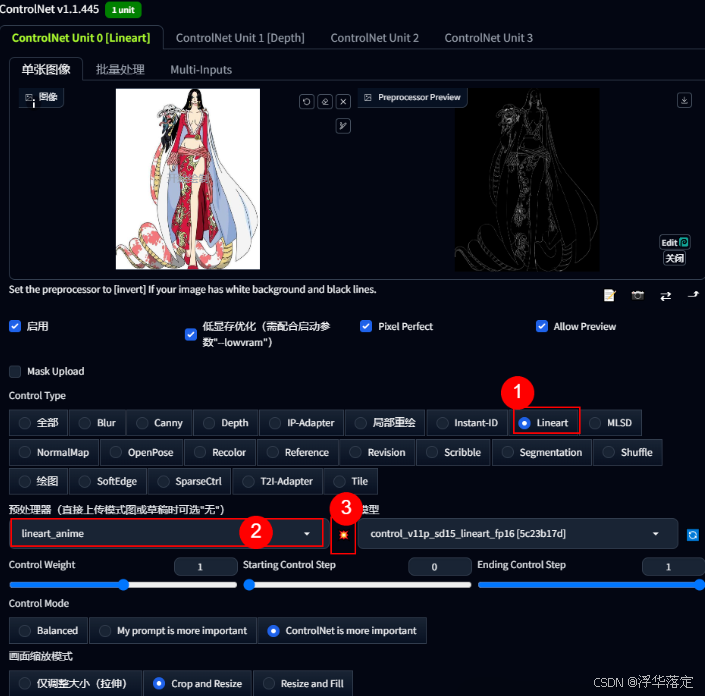Select the Segmentation control type
This screenshot has height=696, width=705.
[x=542, y=452]
